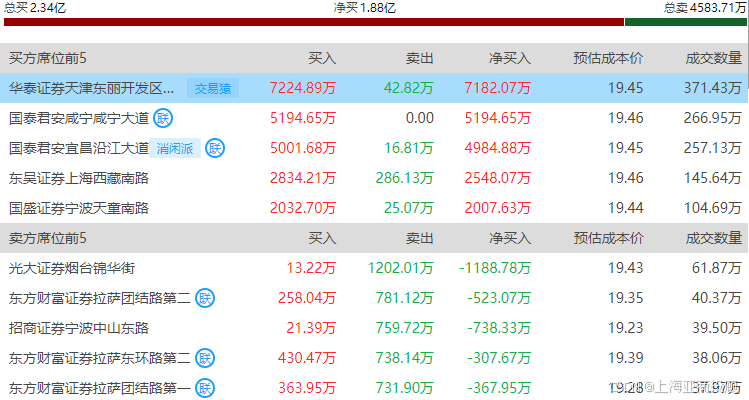Select net value -523.07万
Screen dimensions: 749x400
499,298
